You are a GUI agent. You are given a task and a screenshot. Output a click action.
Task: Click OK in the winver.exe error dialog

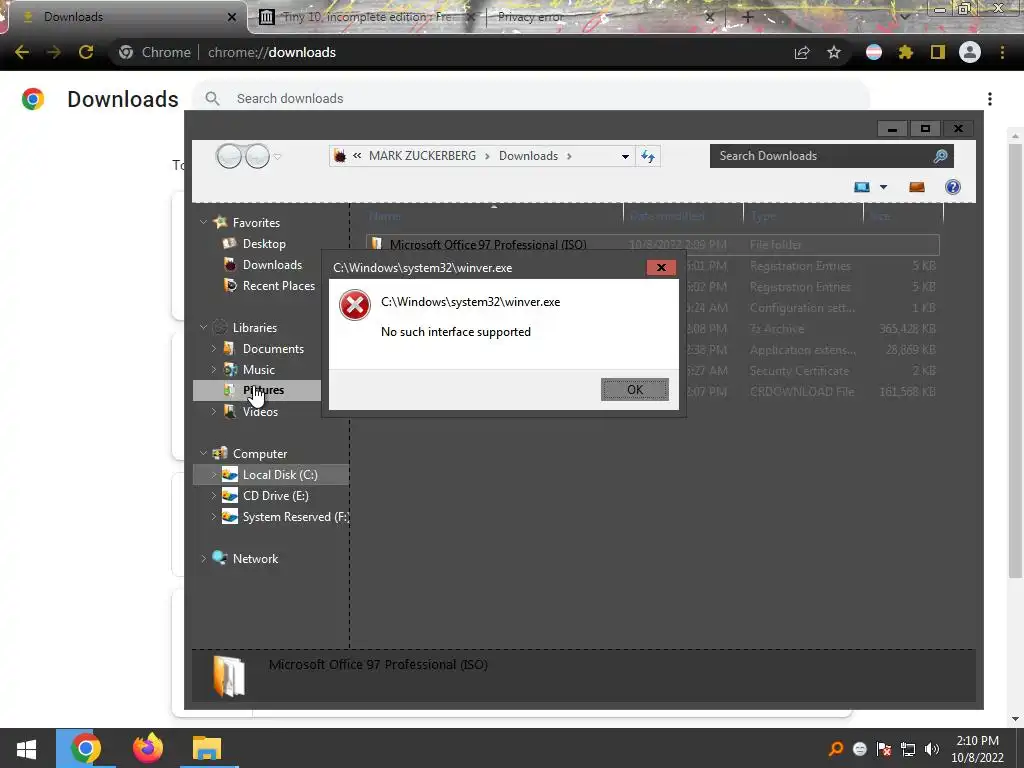635,390
